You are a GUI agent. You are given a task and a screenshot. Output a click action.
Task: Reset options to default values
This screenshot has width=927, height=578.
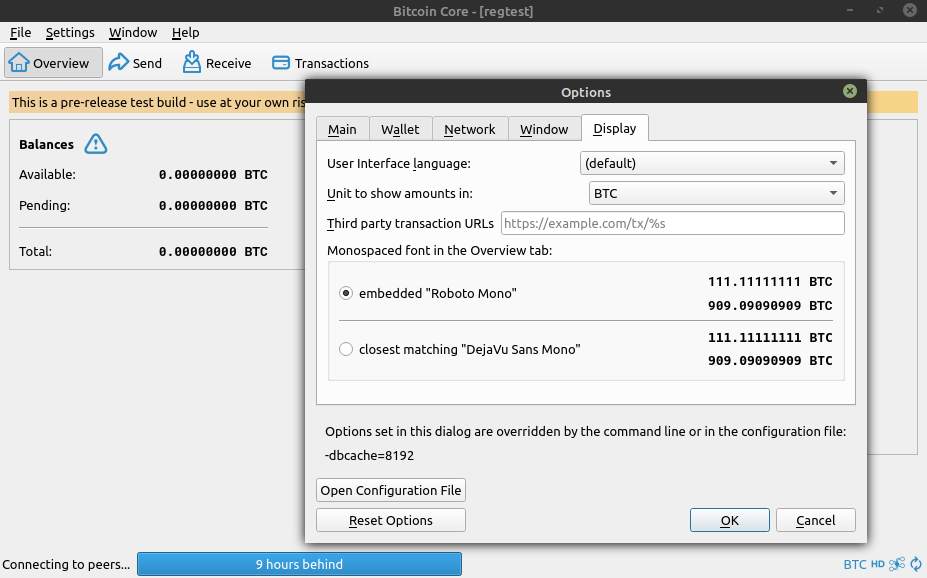coord(390,519)
